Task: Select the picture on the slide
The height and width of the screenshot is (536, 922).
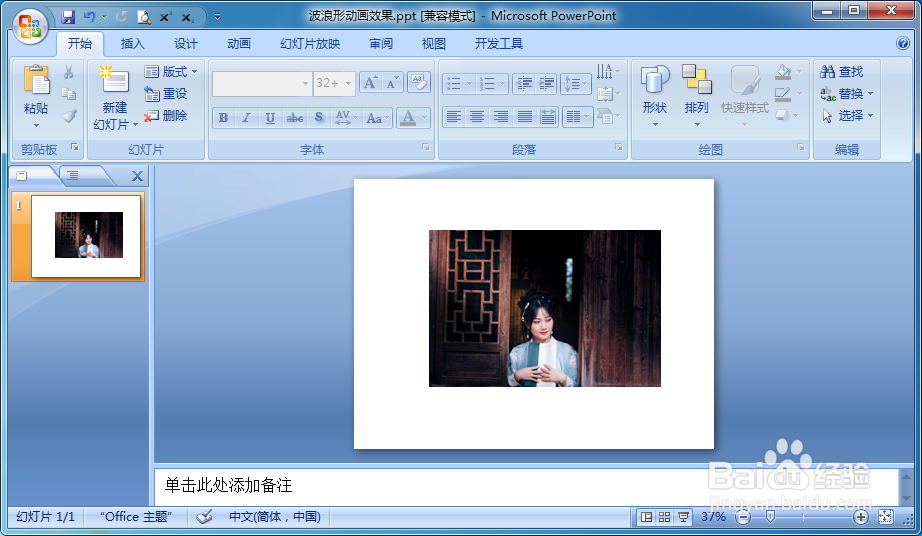Action: coord(544,308)
